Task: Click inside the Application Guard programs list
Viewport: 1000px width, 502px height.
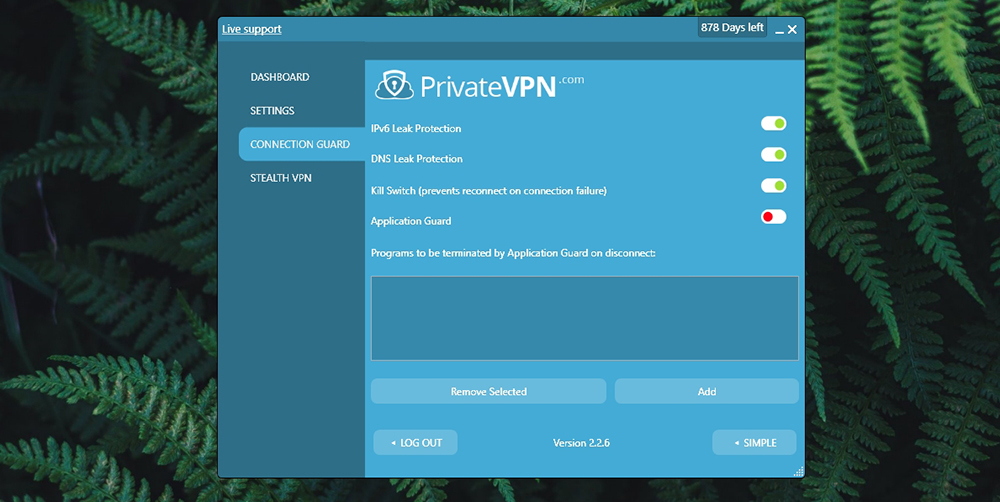Action: pyautogui.click(x=584, y=318)
